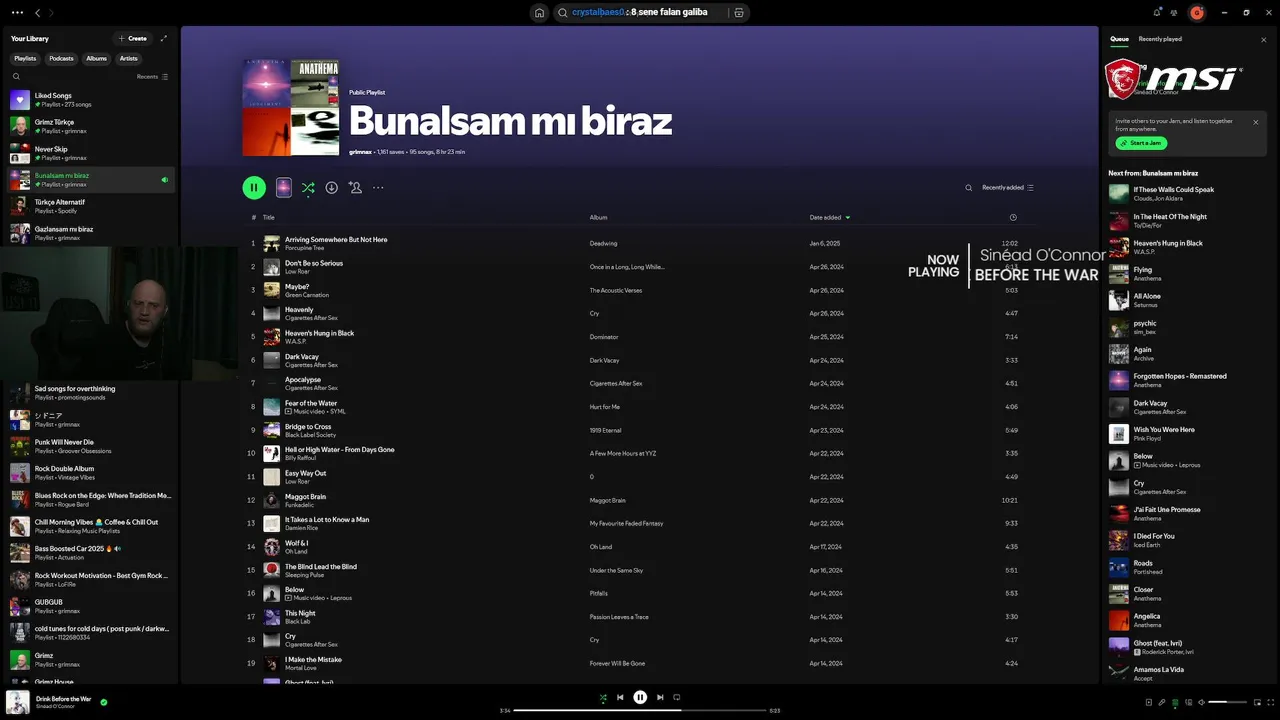
Task: Search within Your Library
Action: pos(16,76)
